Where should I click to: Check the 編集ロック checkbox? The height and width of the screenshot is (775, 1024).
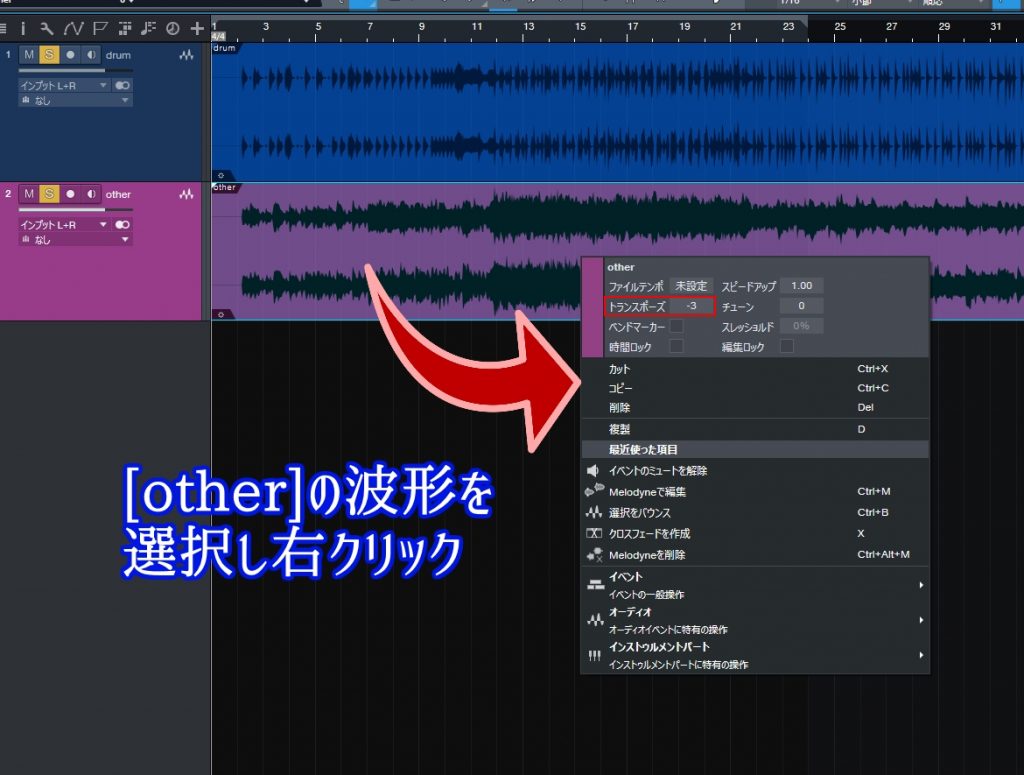point(786,346)
